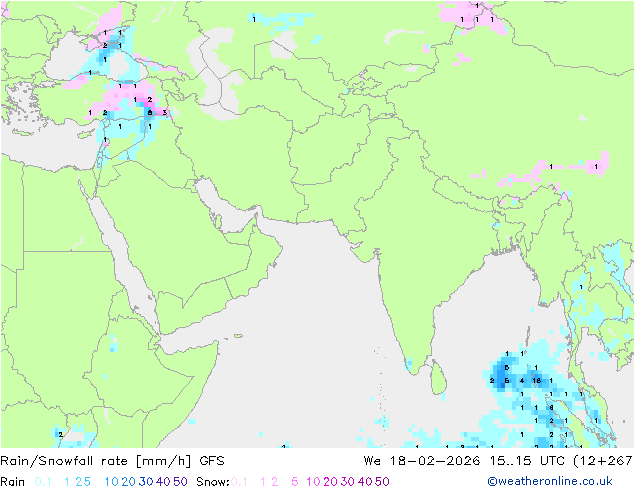Image resolution: width=634 pixels, height=490 pixels.
Task: Select the Rain legend value 50
Action: pyautogui.click(x=180, y=482)
